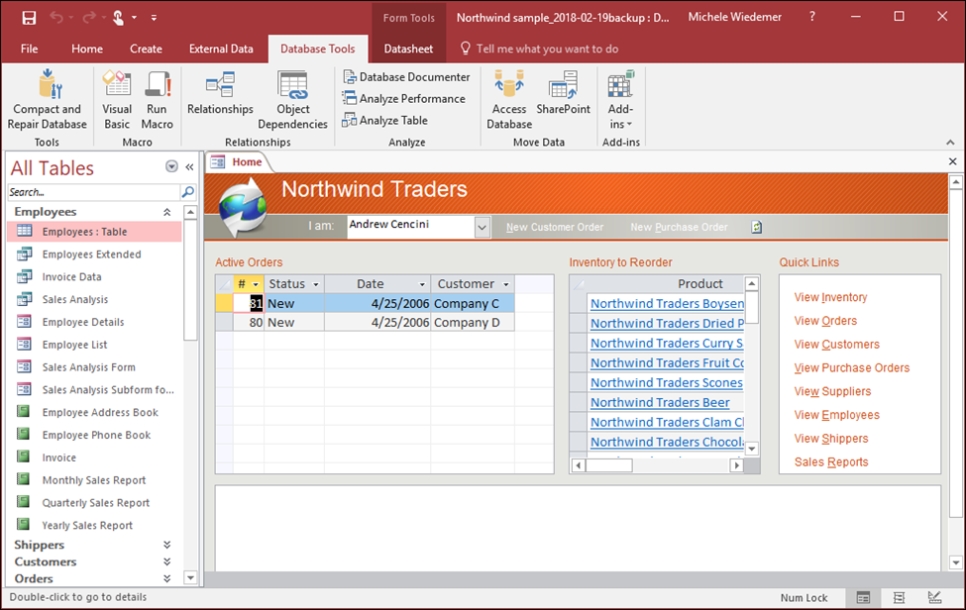Click the Company D customer cell
Image resolution: width=966 pixels, height=610 pixels.
click(472, 322)
